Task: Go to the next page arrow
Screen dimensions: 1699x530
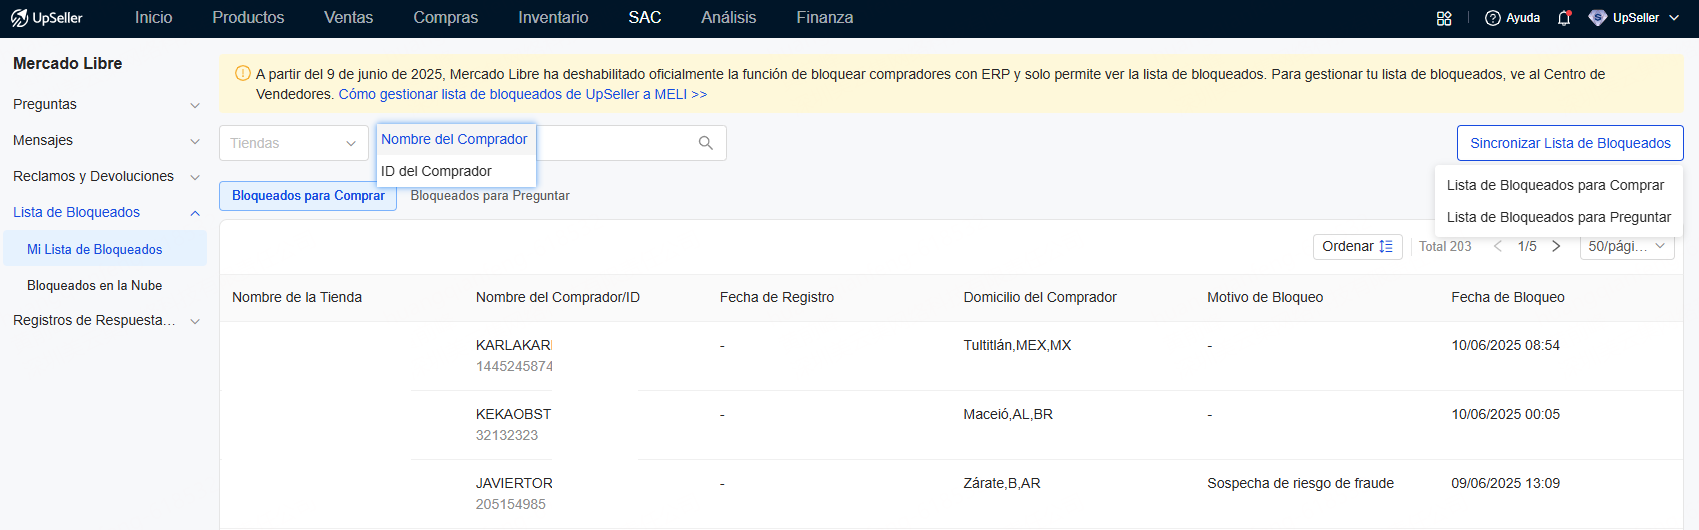Action: point(1556,246)
